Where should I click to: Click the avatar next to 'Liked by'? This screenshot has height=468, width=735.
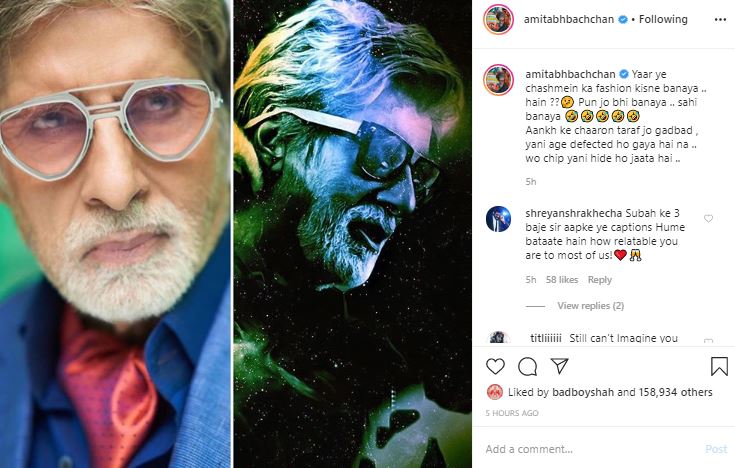(x=494, y=392)
